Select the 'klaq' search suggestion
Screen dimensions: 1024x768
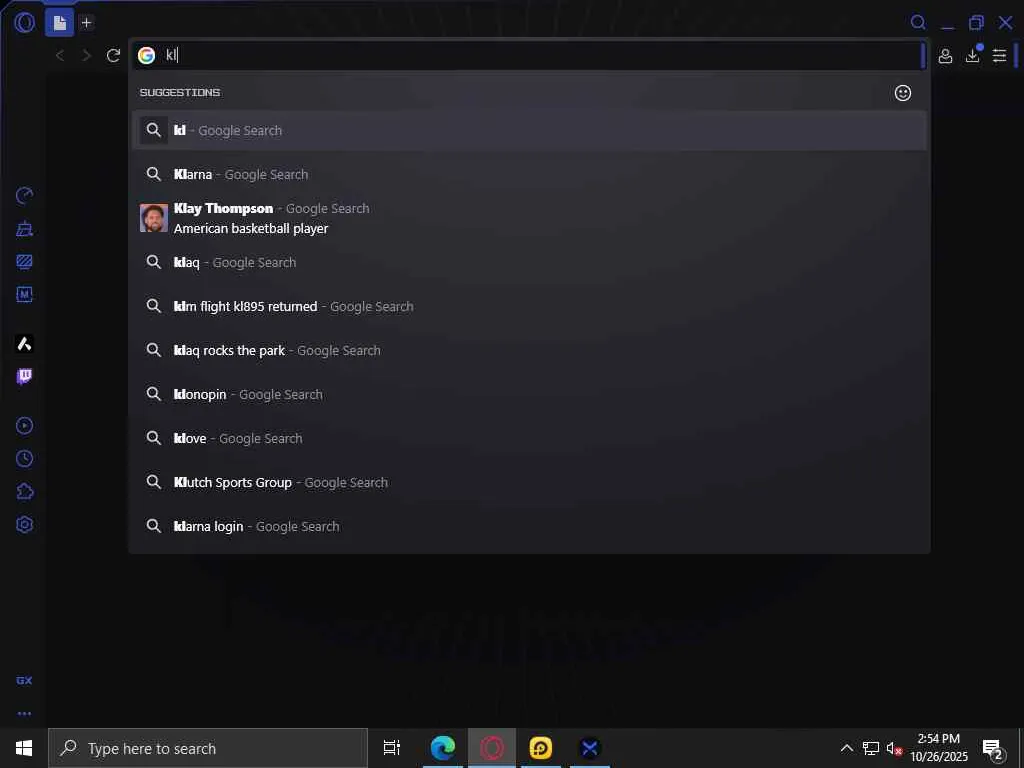pyautogui.click(x=529, y=263)
